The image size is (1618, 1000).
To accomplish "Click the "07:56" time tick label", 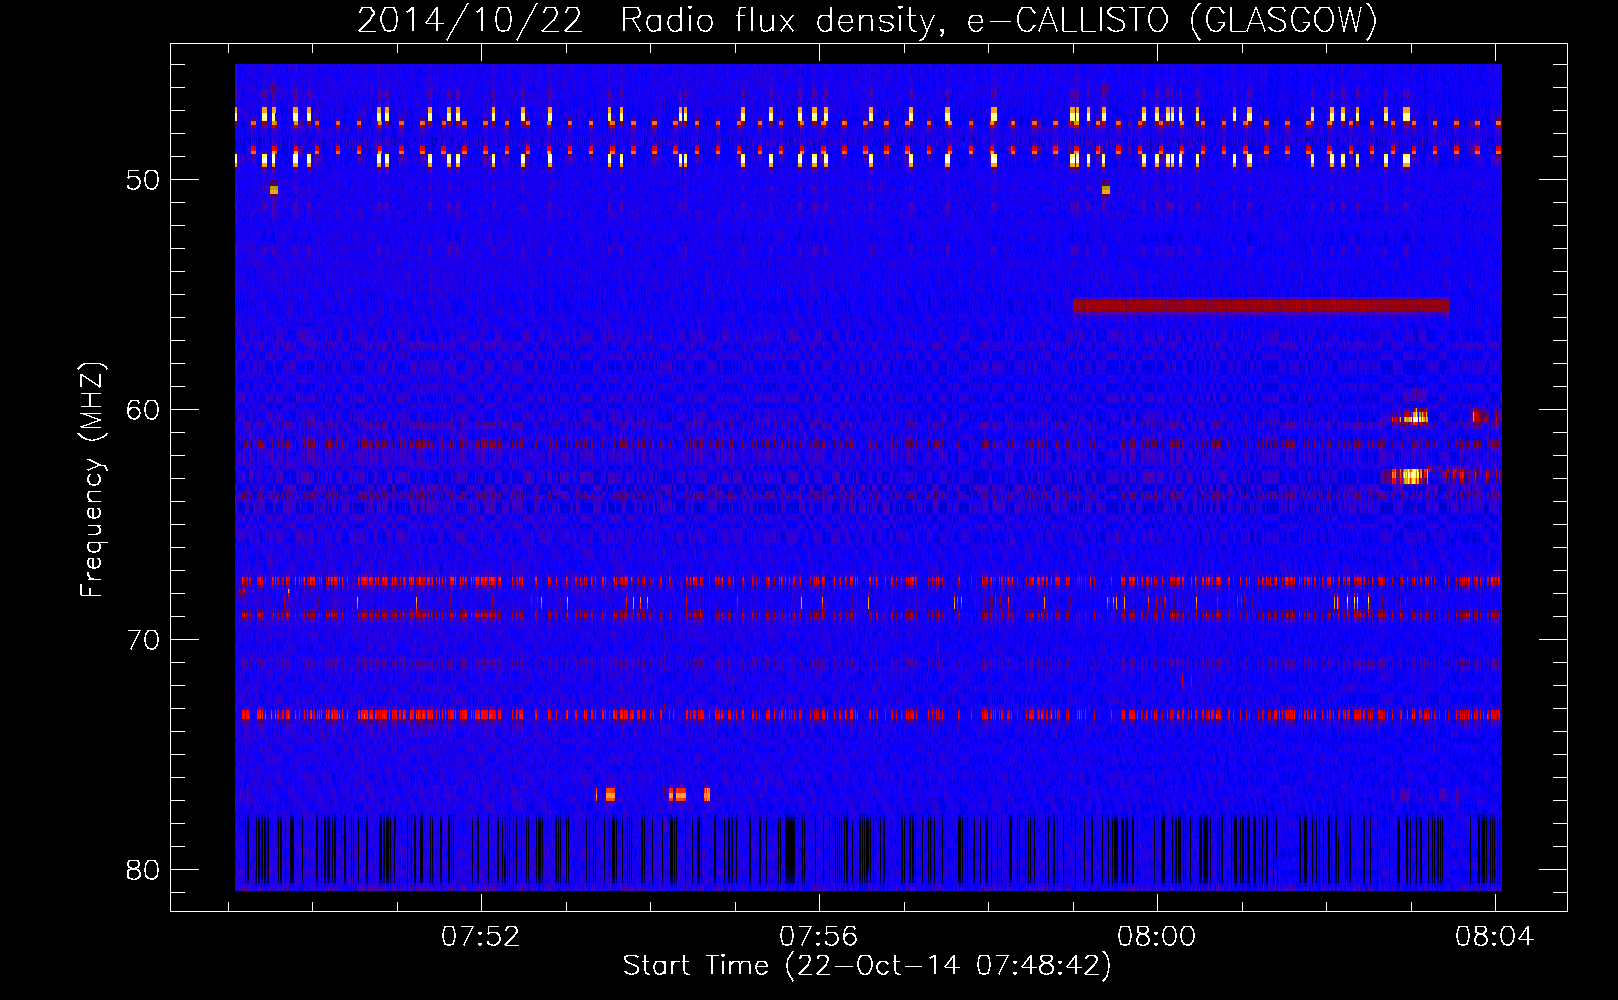I will coord(818,937).
